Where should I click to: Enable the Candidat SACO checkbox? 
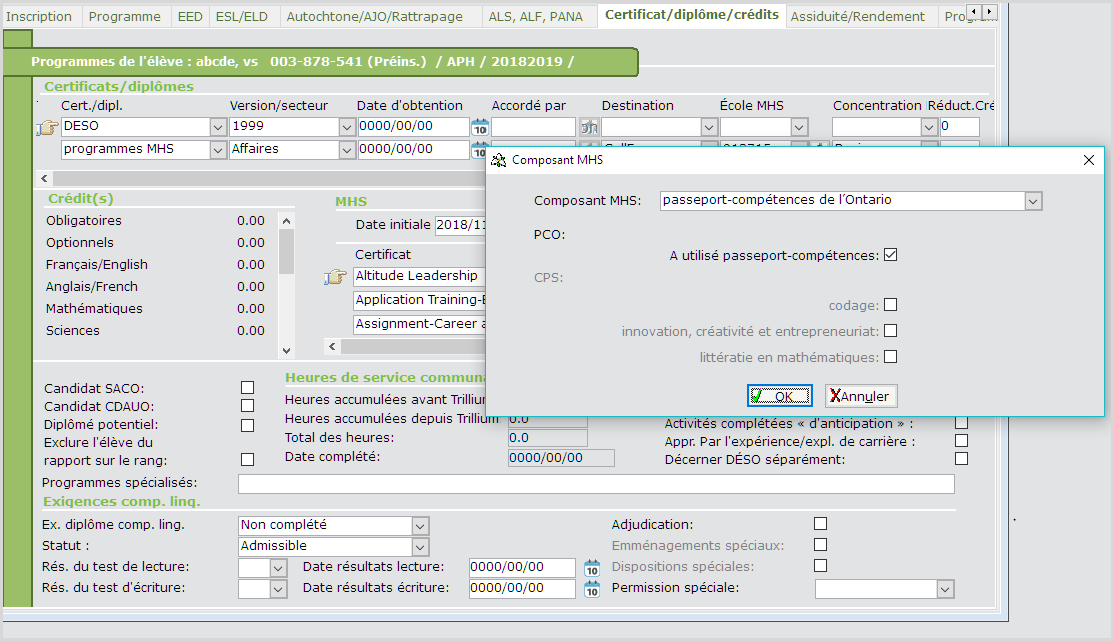click(247, 388)
